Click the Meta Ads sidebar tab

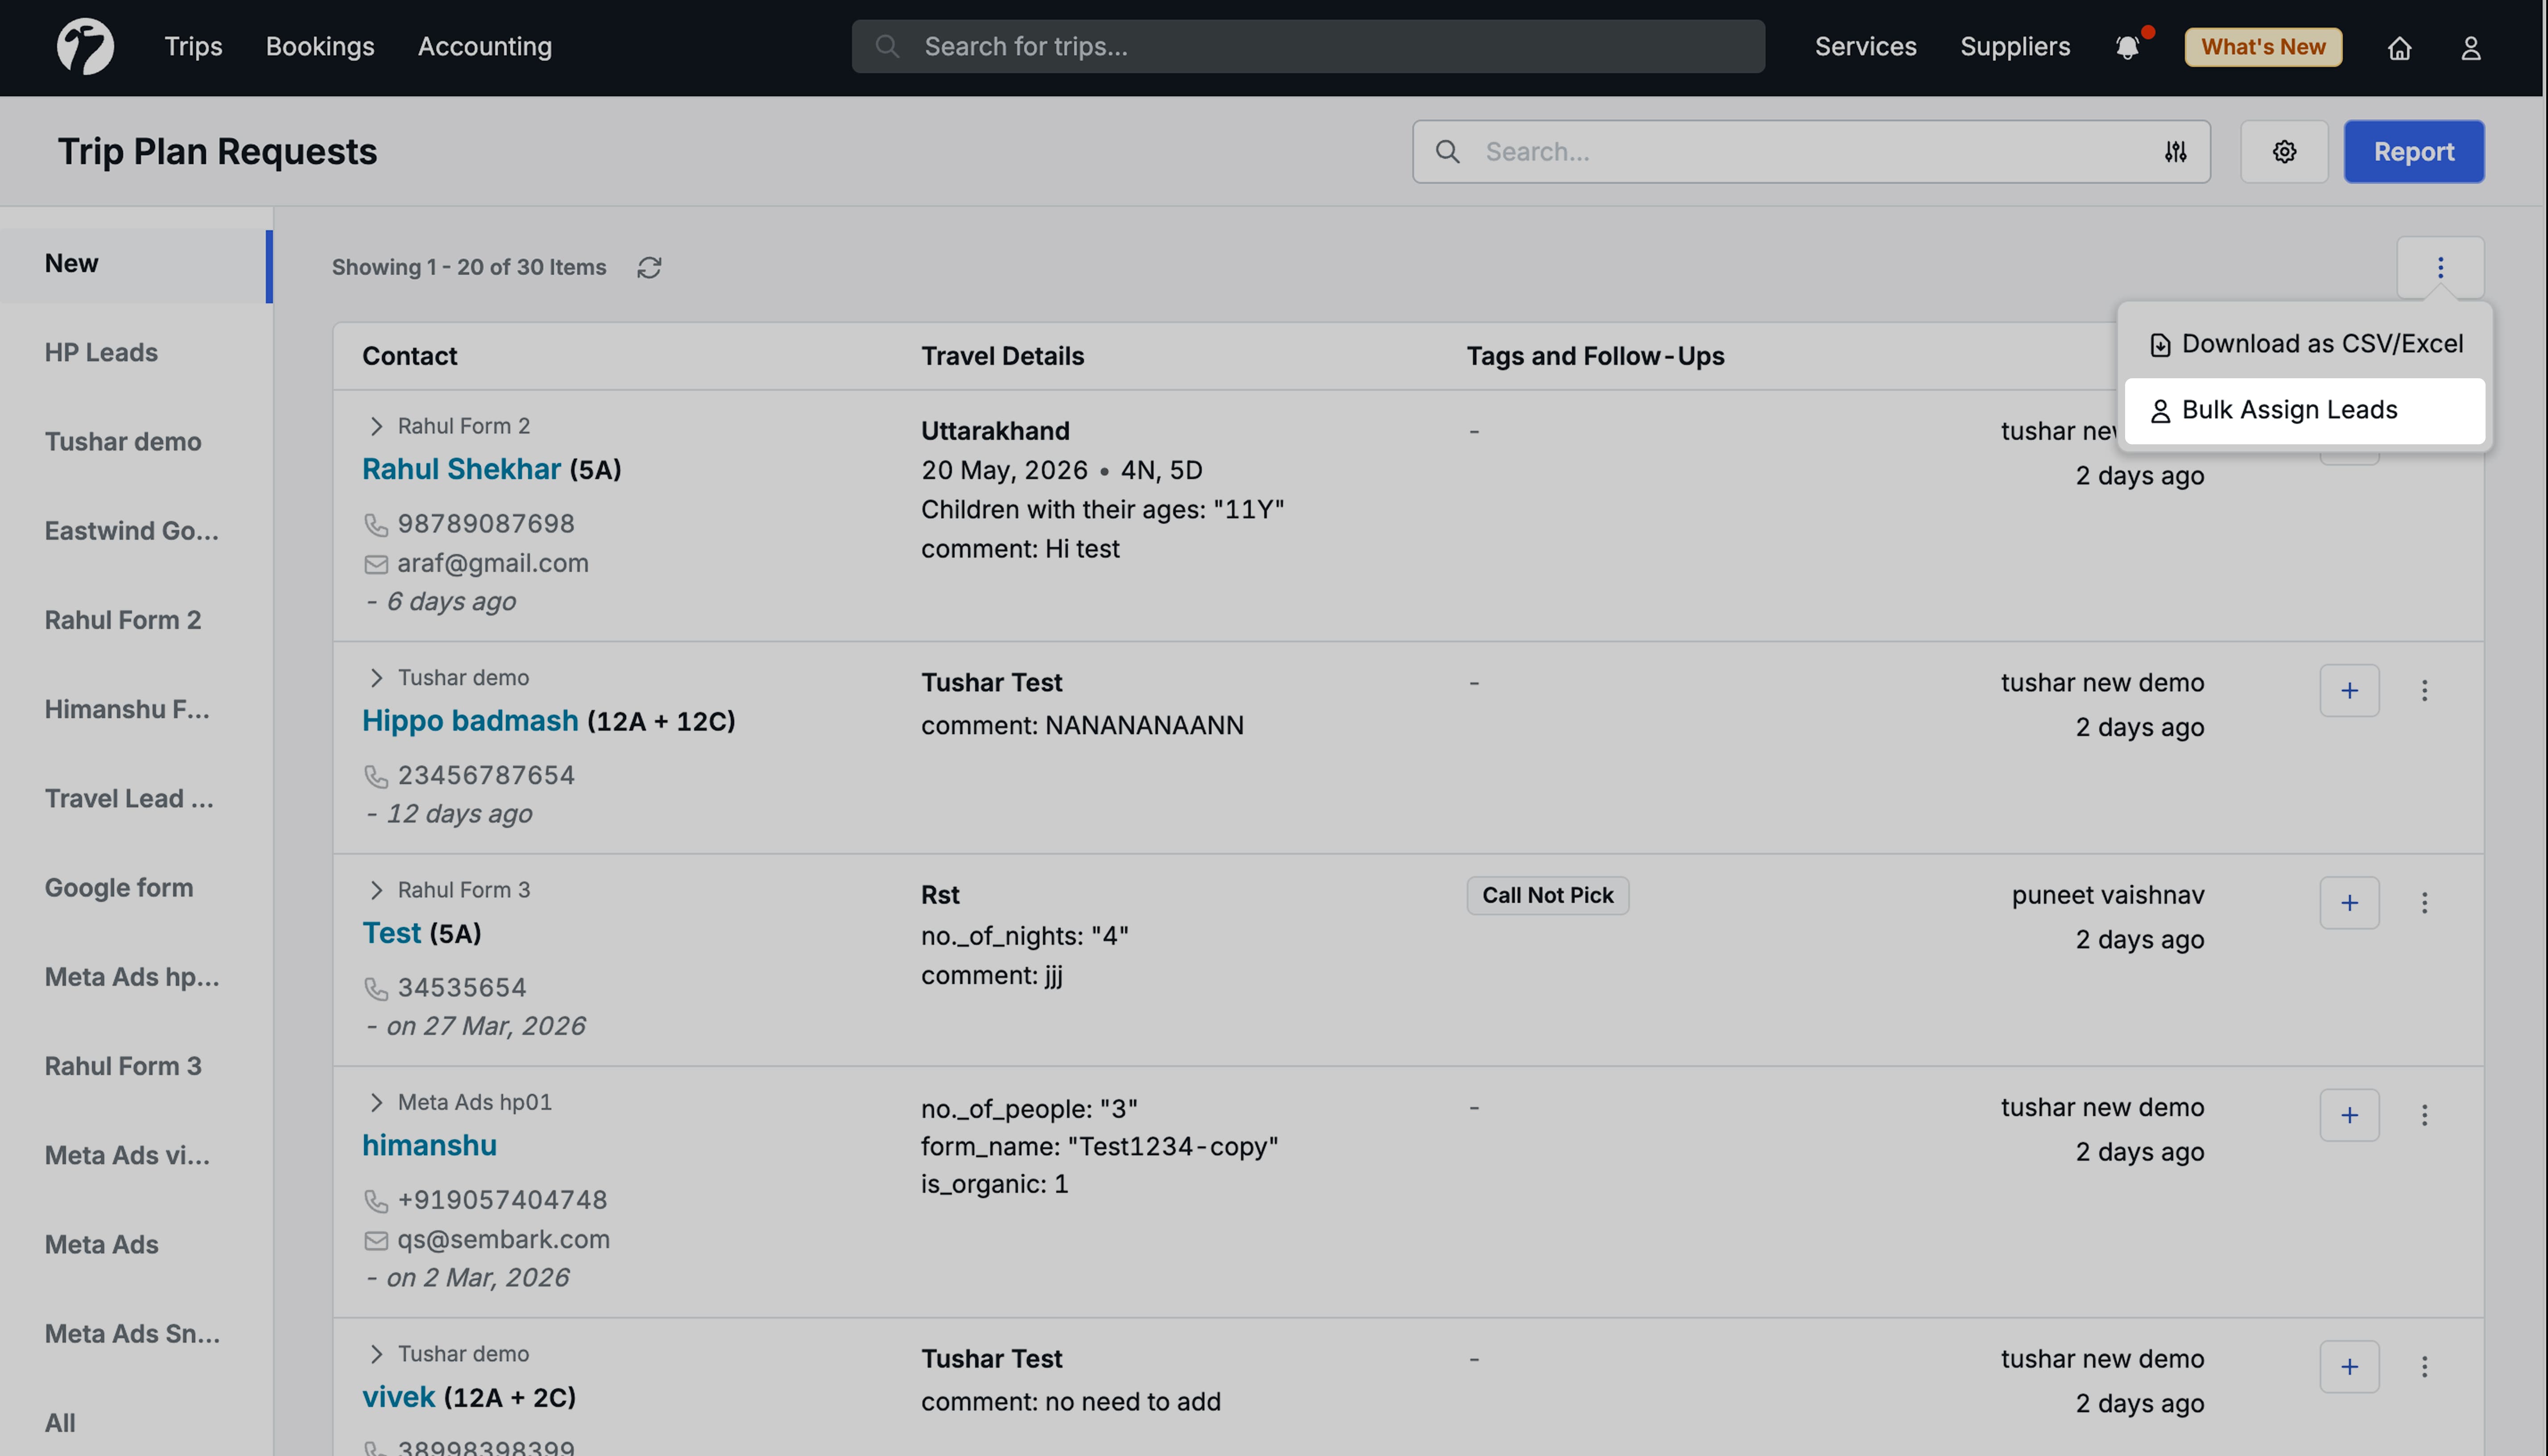tap(136, 1245)
